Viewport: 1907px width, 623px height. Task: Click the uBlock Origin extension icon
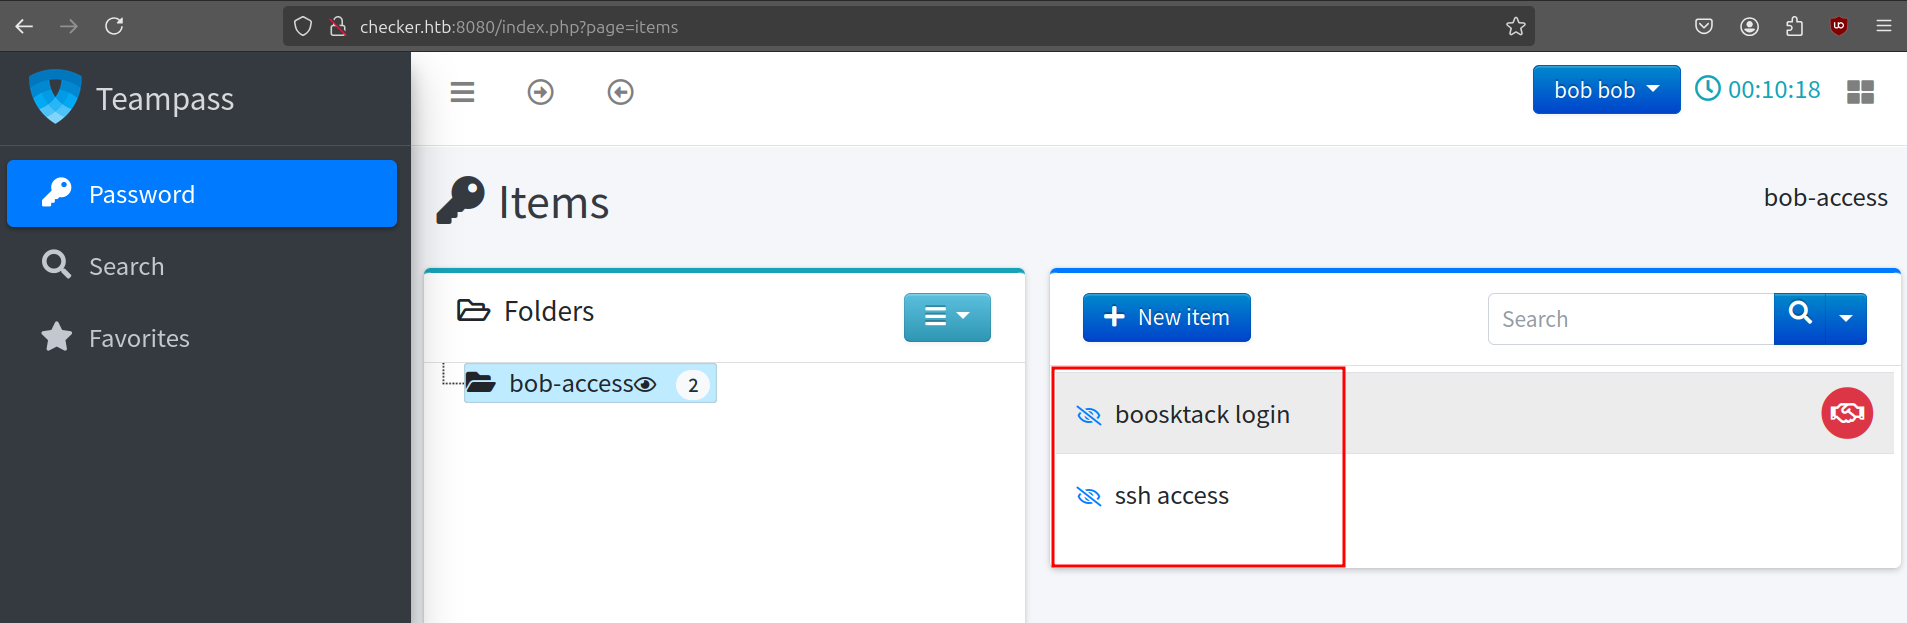pos(1839,26)
